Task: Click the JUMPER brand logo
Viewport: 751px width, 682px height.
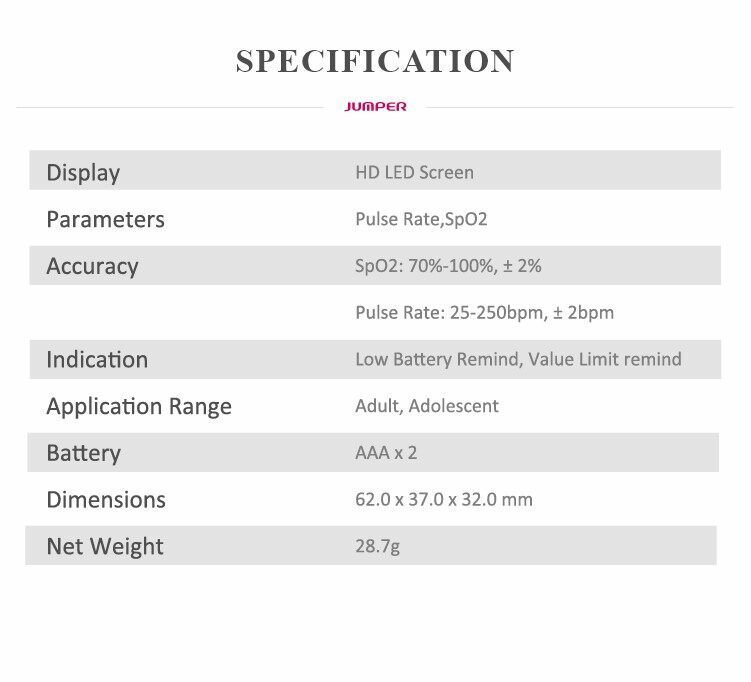Action: [x=375, y=107]
